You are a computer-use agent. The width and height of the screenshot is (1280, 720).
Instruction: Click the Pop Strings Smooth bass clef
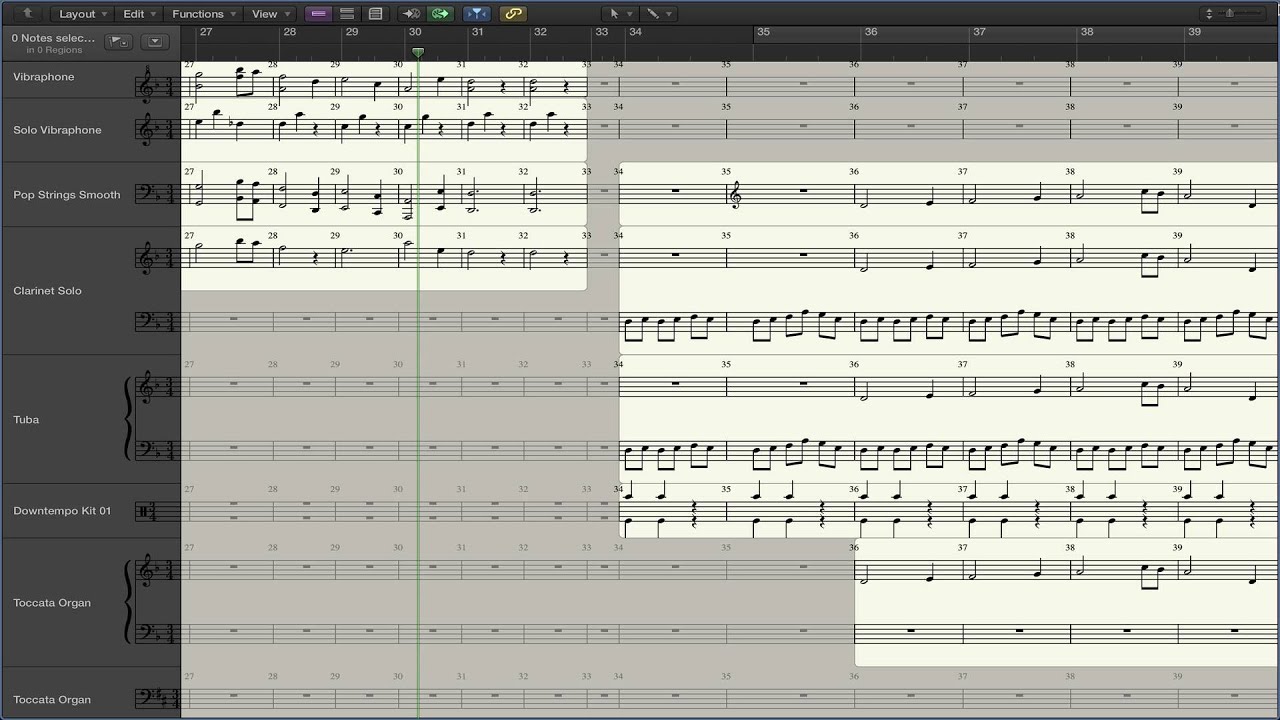[x=146, y=192]
